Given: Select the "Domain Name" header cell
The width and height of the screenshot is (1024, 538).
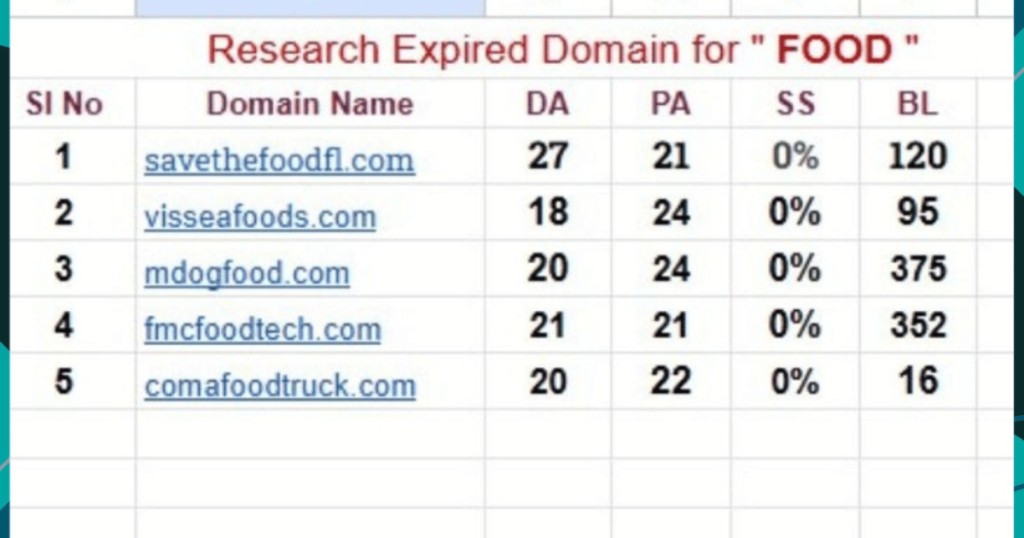Looking at the screenshot, I should [x=309, y=104].
